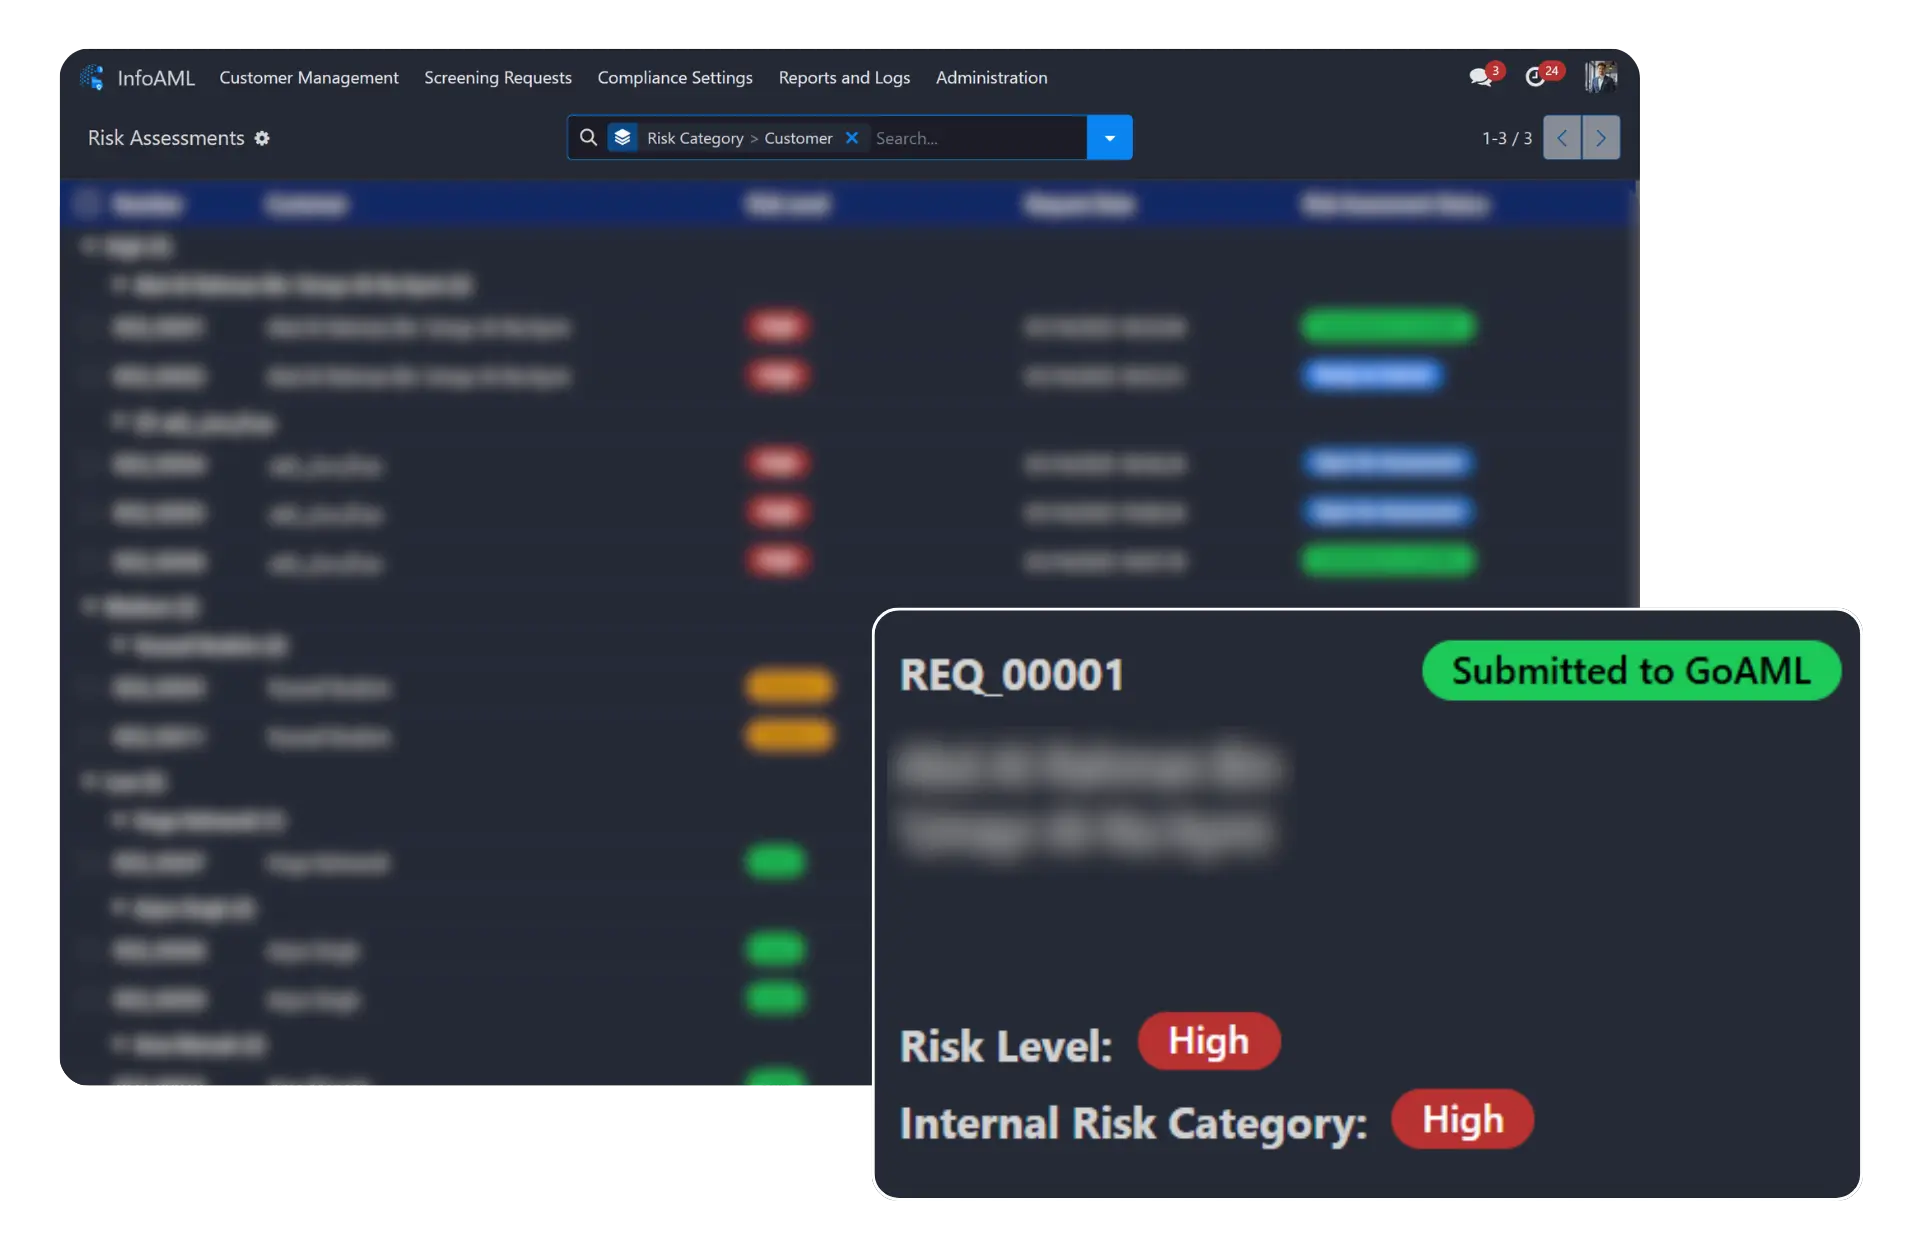The height and width of the screenshot is (1260, 1920).
Task: Open the user profile avatar
Action: click(1601, 77)
